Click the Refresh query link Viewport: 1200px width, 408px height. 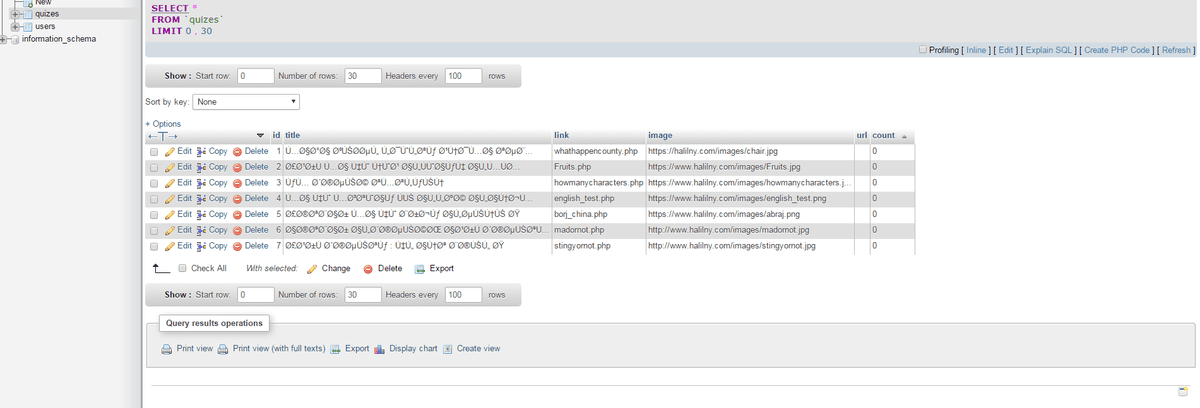pos(1174,50)
